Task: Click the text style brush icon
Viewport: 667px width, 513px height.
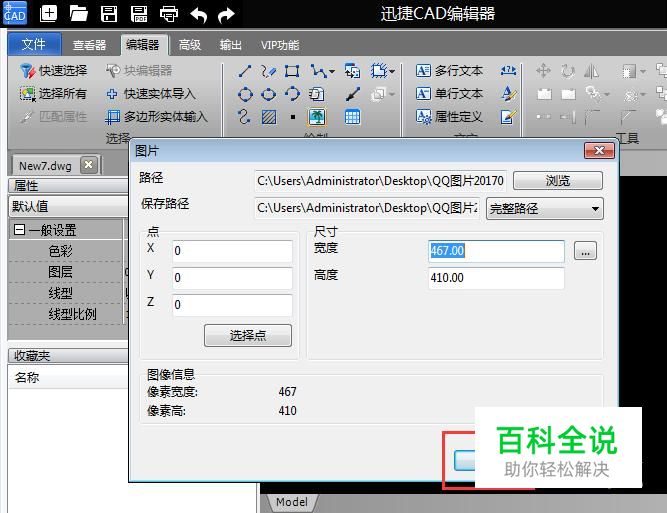Action: click(508, 94)
